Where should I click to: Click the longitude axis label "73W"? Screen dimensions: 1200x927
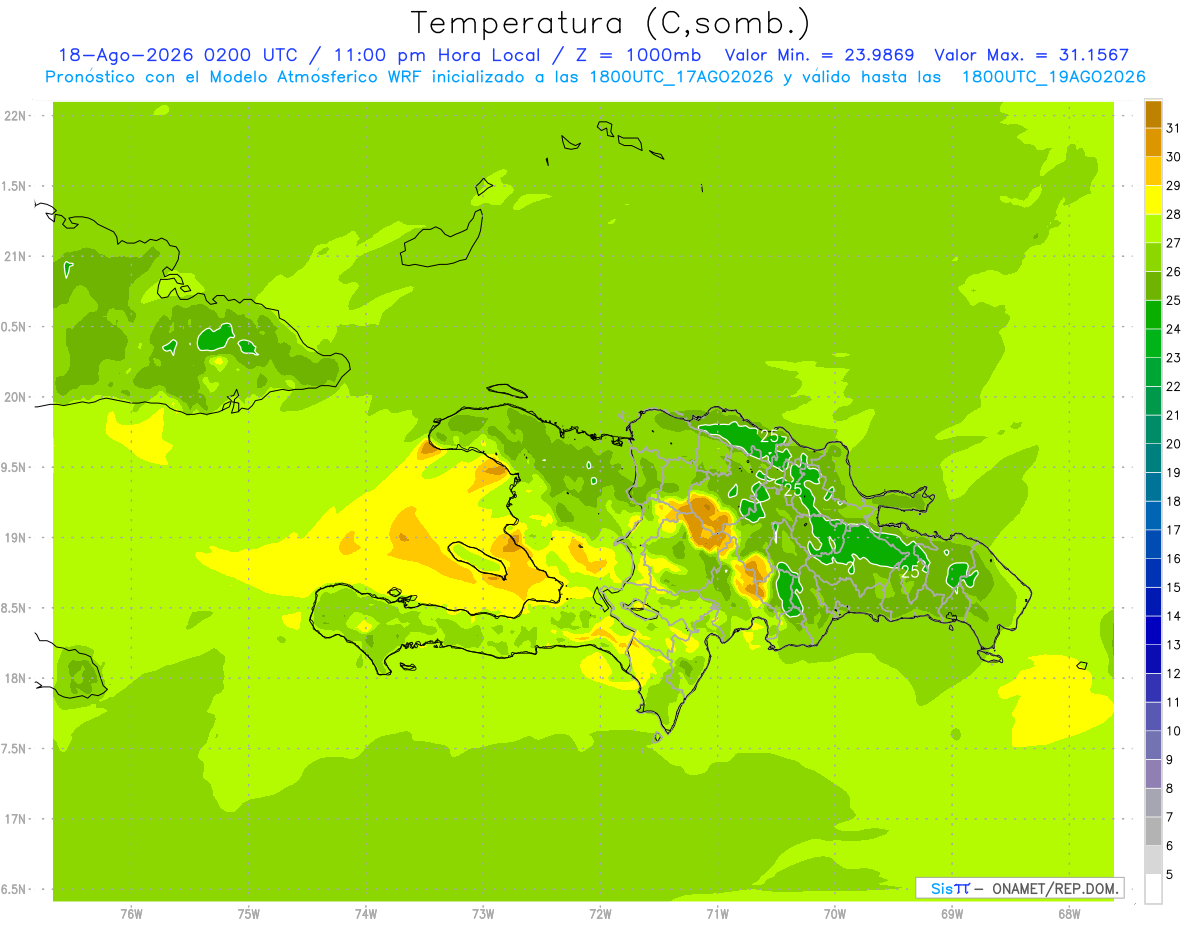(x=483, y=913)
